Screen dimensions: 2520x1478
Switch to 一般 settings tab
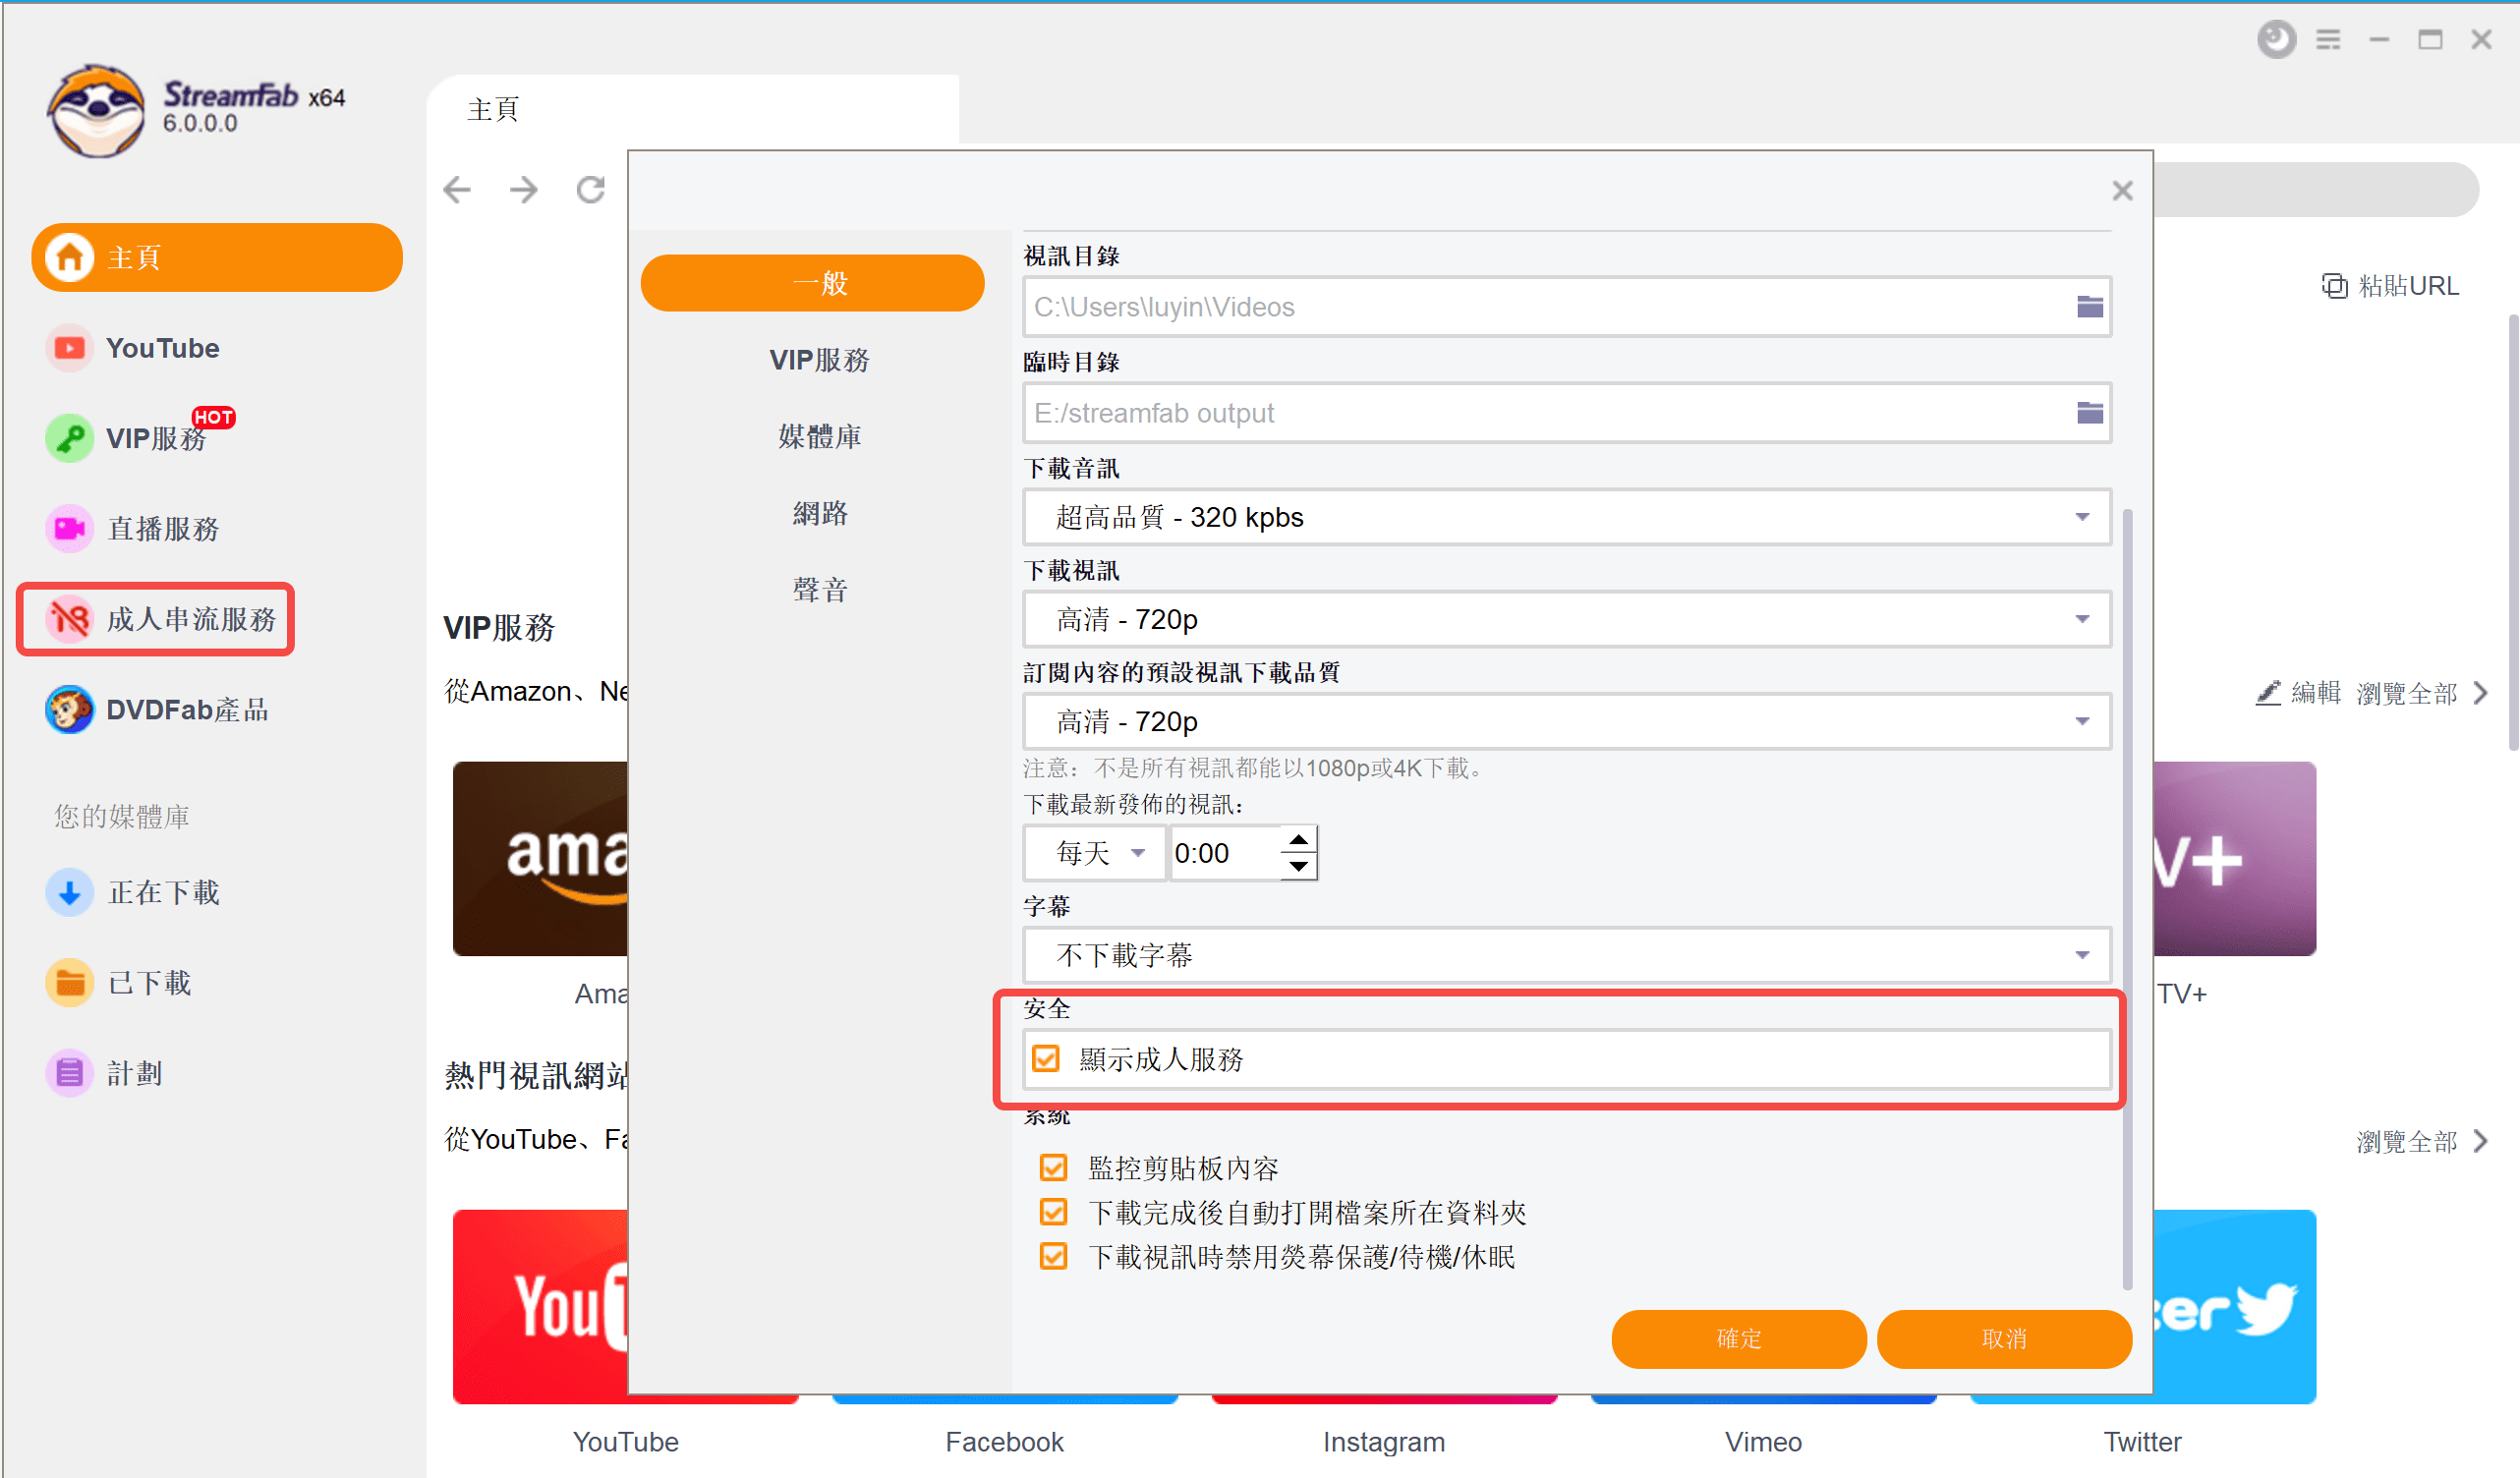817,281
